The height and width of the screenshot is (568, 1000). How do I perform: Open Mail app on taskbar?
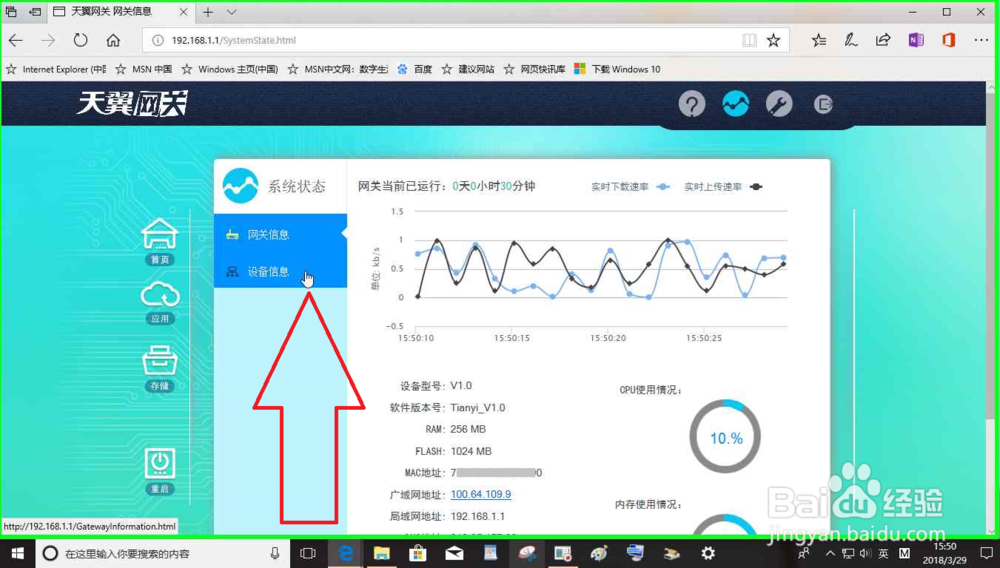coord(454,553)
